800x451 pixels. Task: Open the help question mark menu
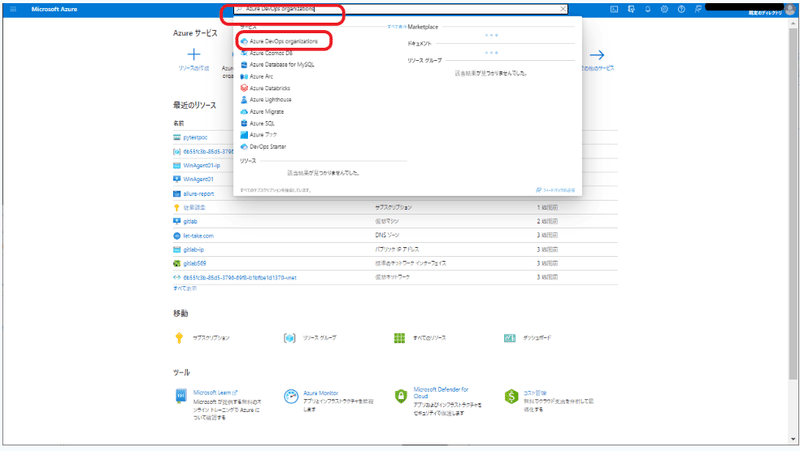pyautogui.click(x=681, y=9)
